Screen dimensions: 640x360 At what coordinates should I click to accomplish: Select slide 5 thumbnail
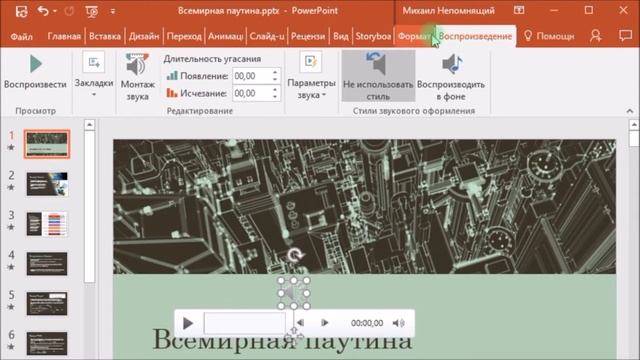pos(47,303)
